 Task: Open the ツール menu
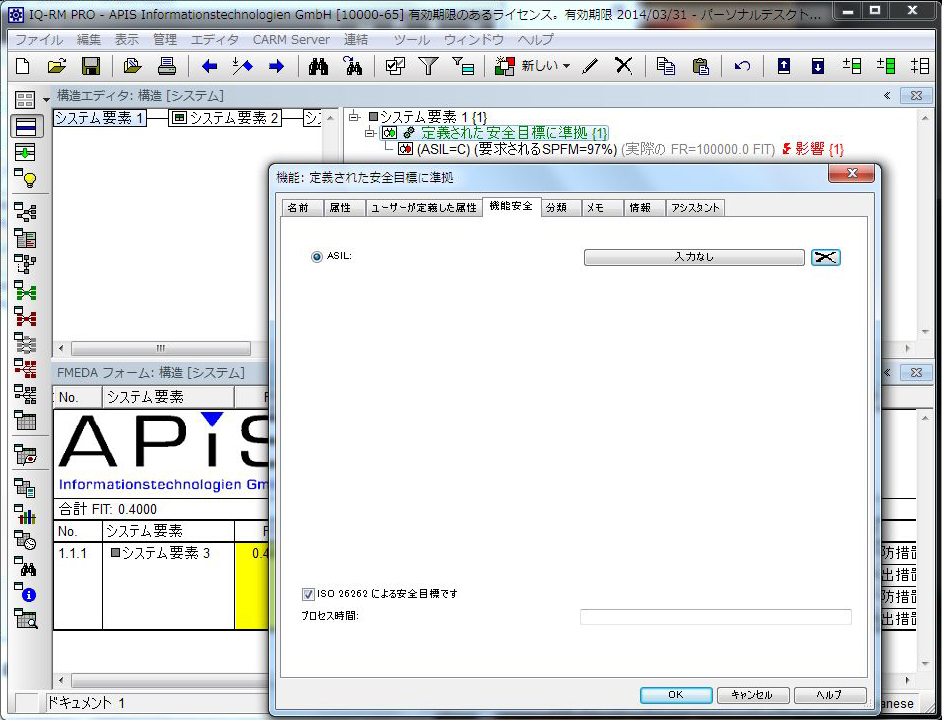click(x=412, y=40)
